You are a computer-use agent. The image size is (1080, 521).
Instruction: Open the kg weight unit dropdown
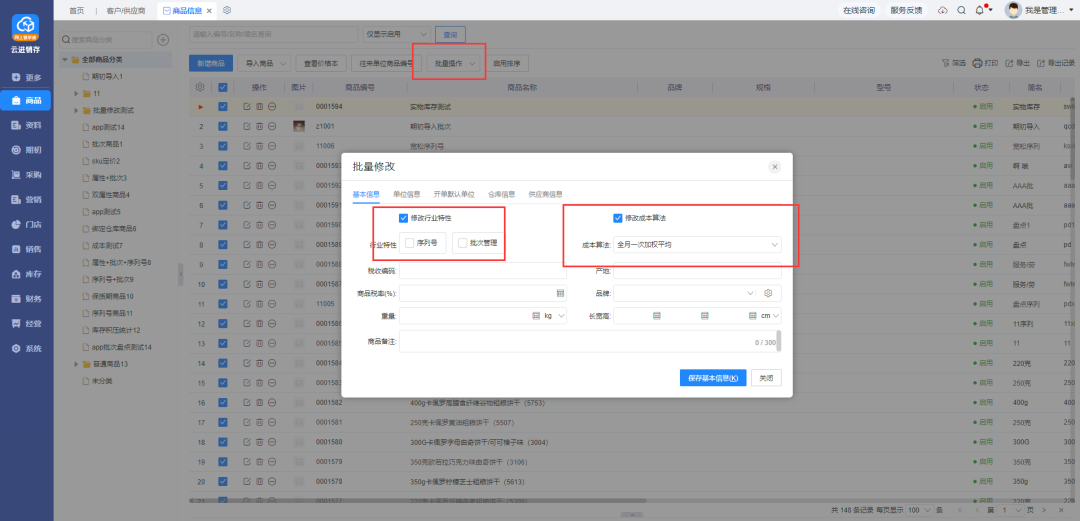[x=552, y=316]
